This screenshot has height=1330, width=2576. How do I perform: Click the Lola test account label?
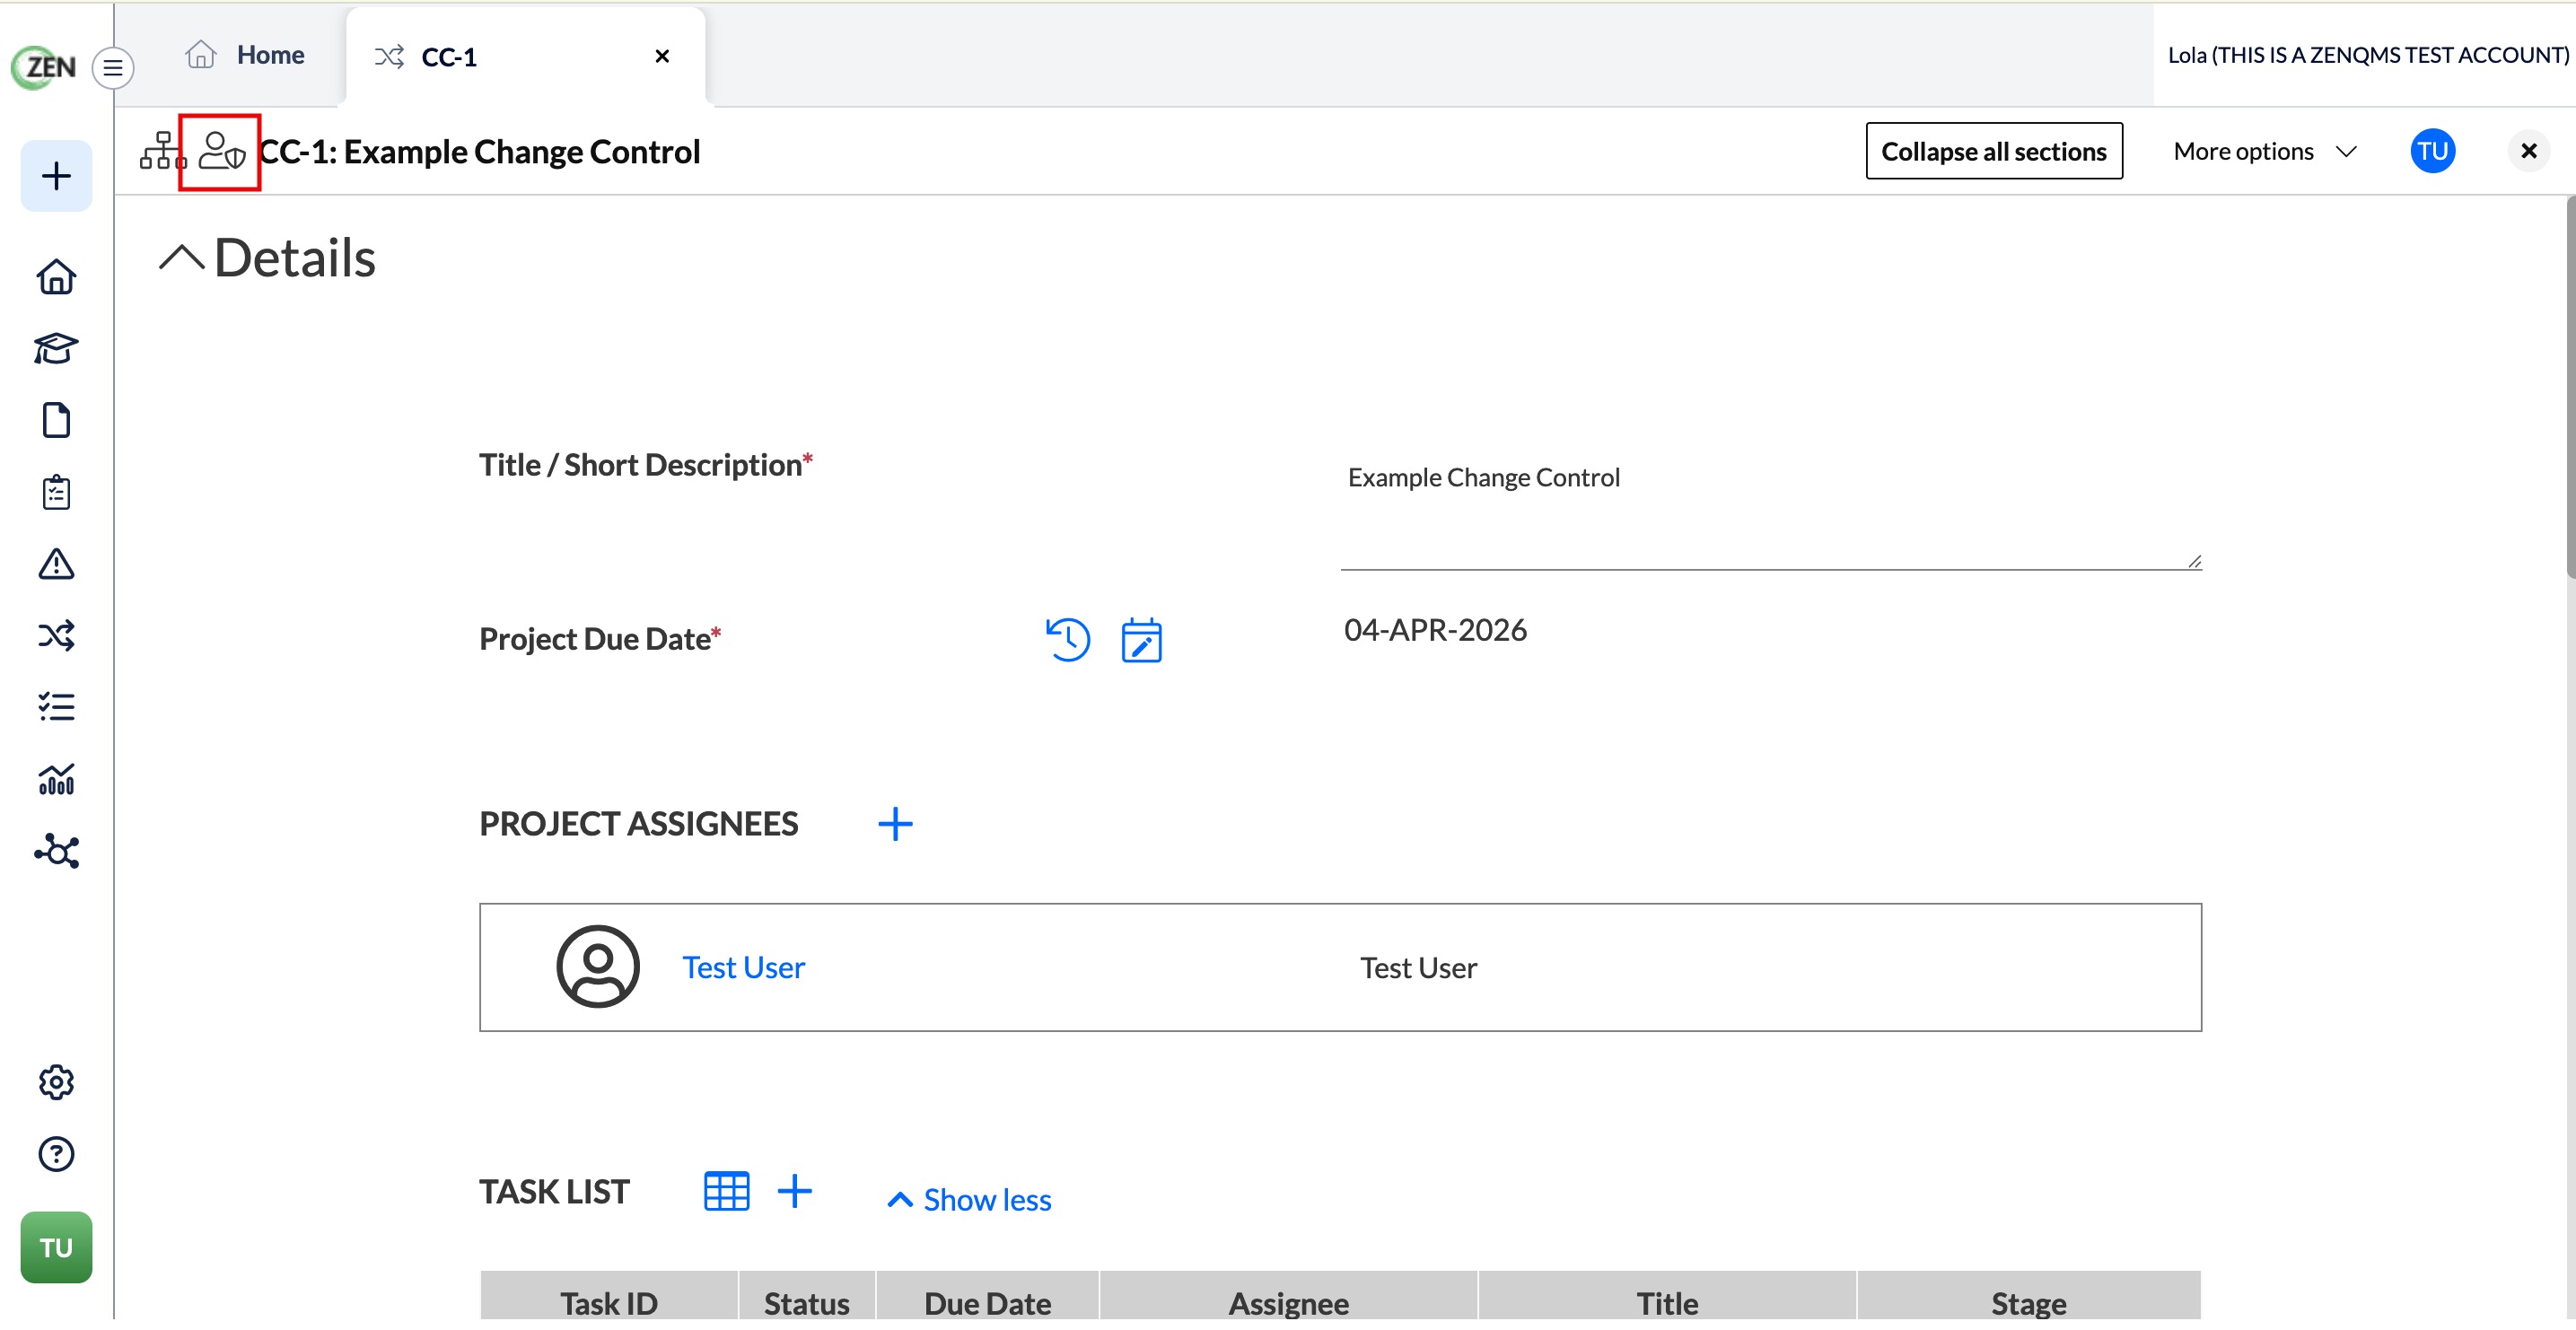[2367, 55]
